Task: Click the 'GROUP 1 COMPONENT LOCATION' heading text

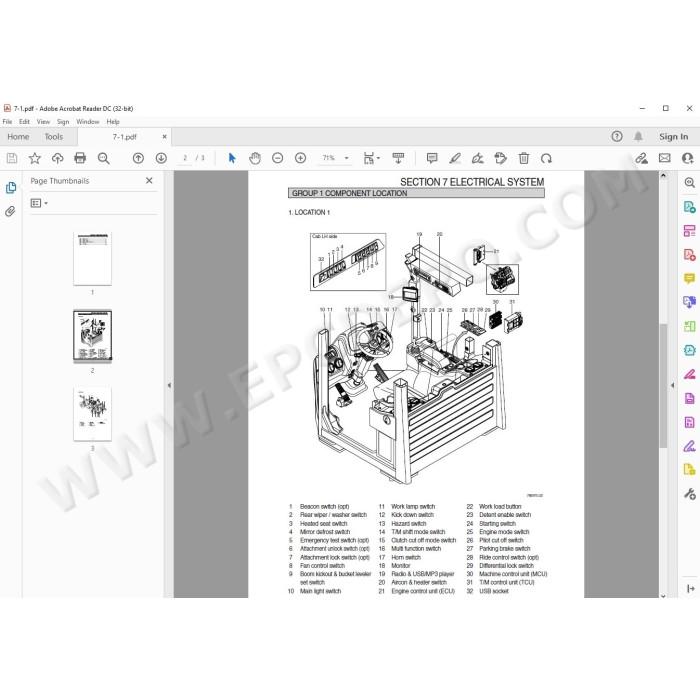Action: (349, 193)
